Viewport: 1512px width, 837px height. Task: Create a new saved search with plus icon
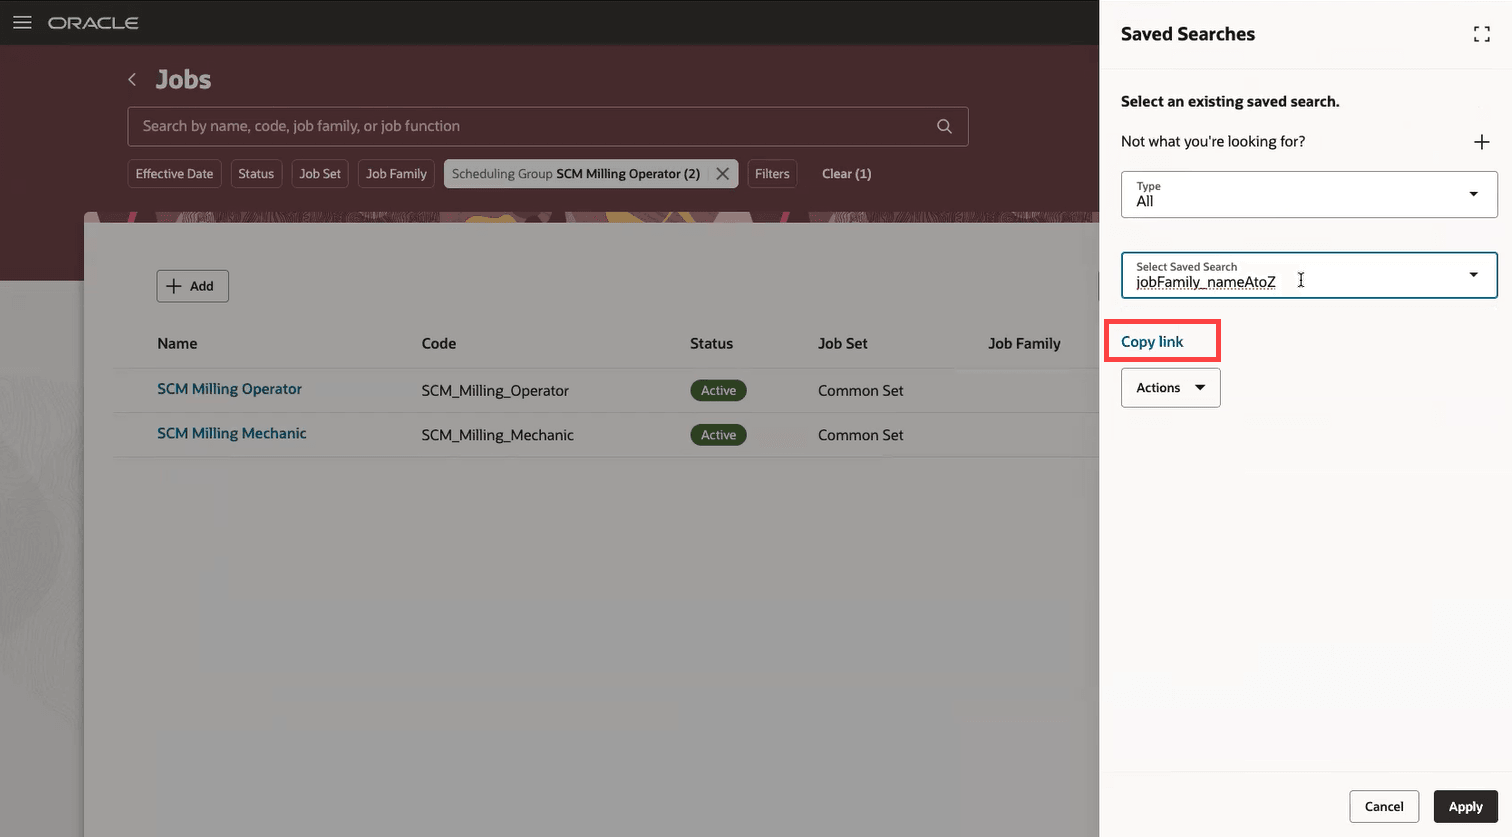1481,142
